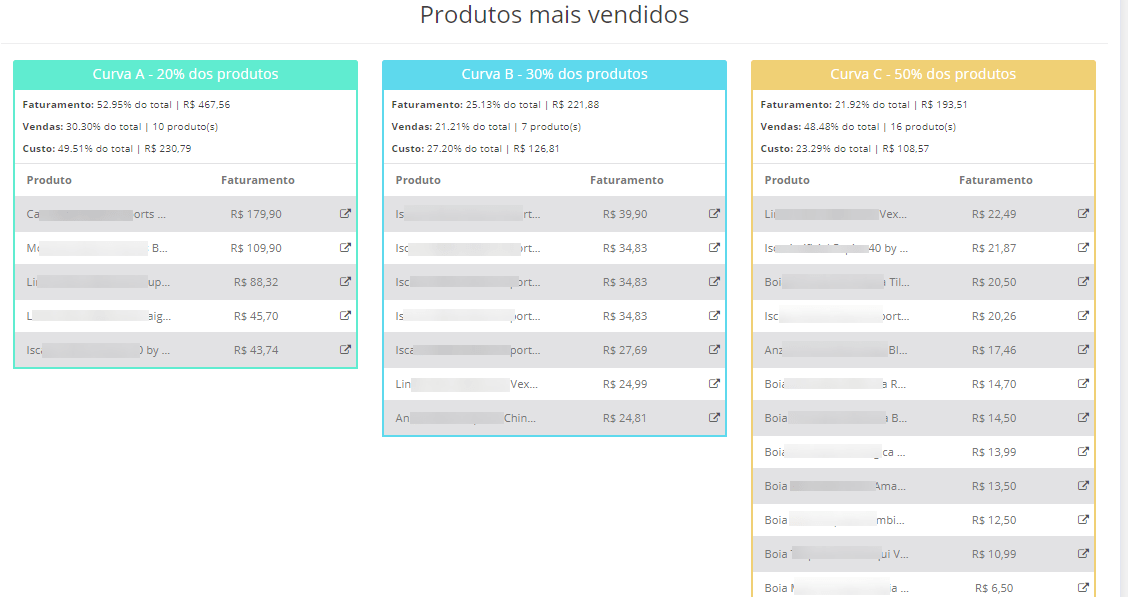Click the Curva B panel header

(x=554, y=75)
